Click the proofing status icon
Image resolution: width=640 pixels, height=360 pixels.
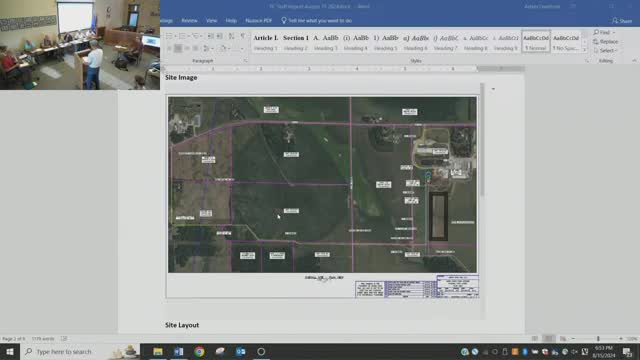(64, 339)
